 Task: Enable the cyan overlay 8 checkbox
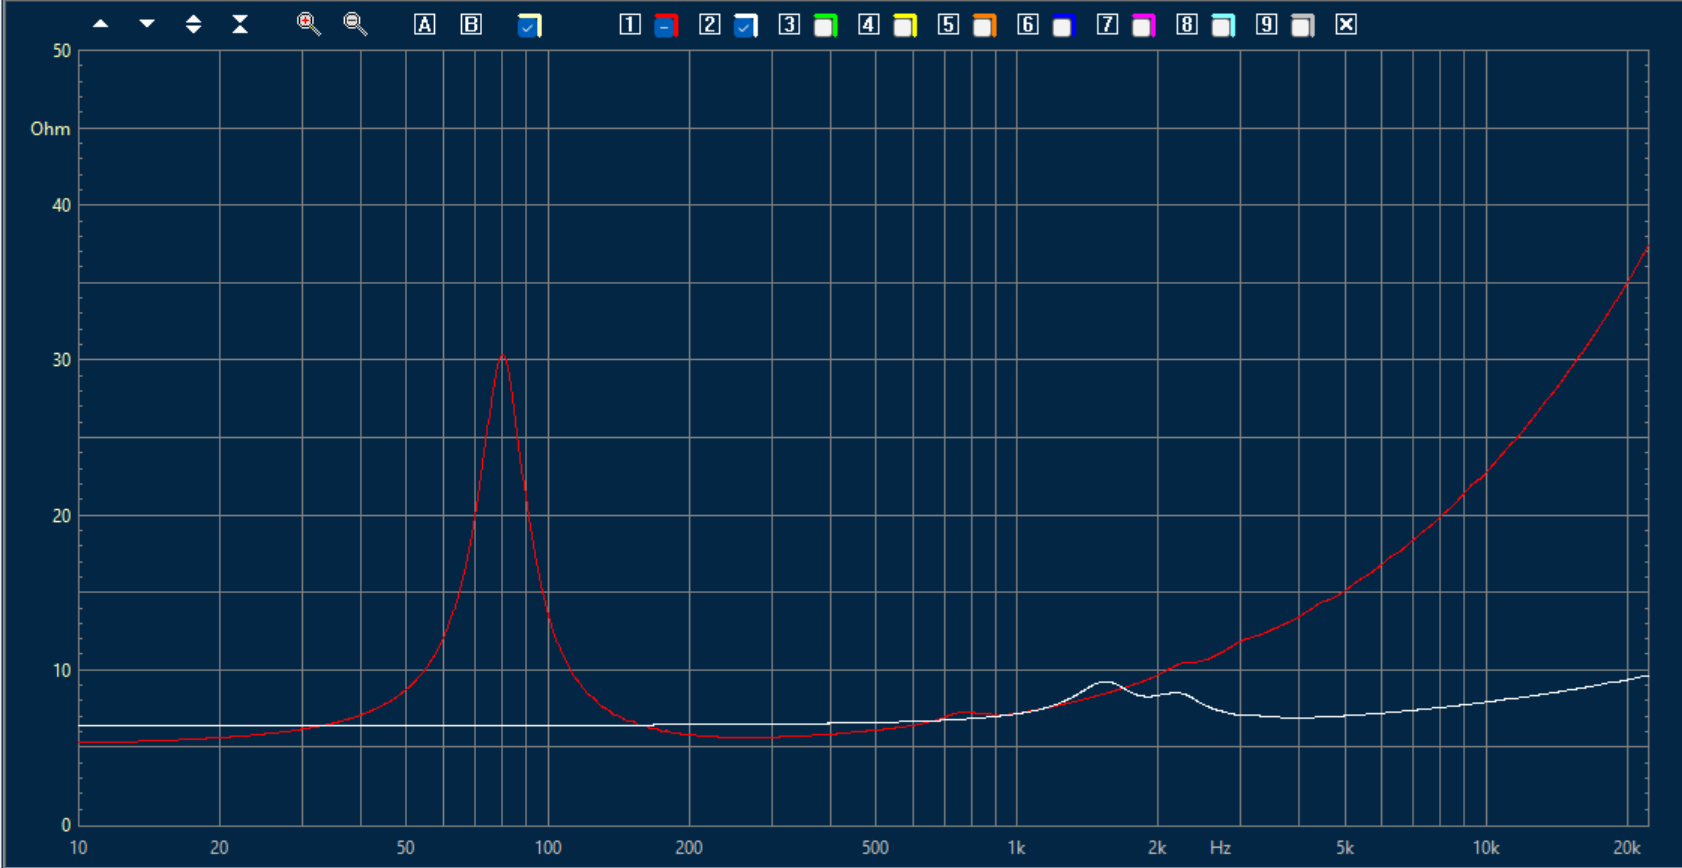tap(1222, 26)
